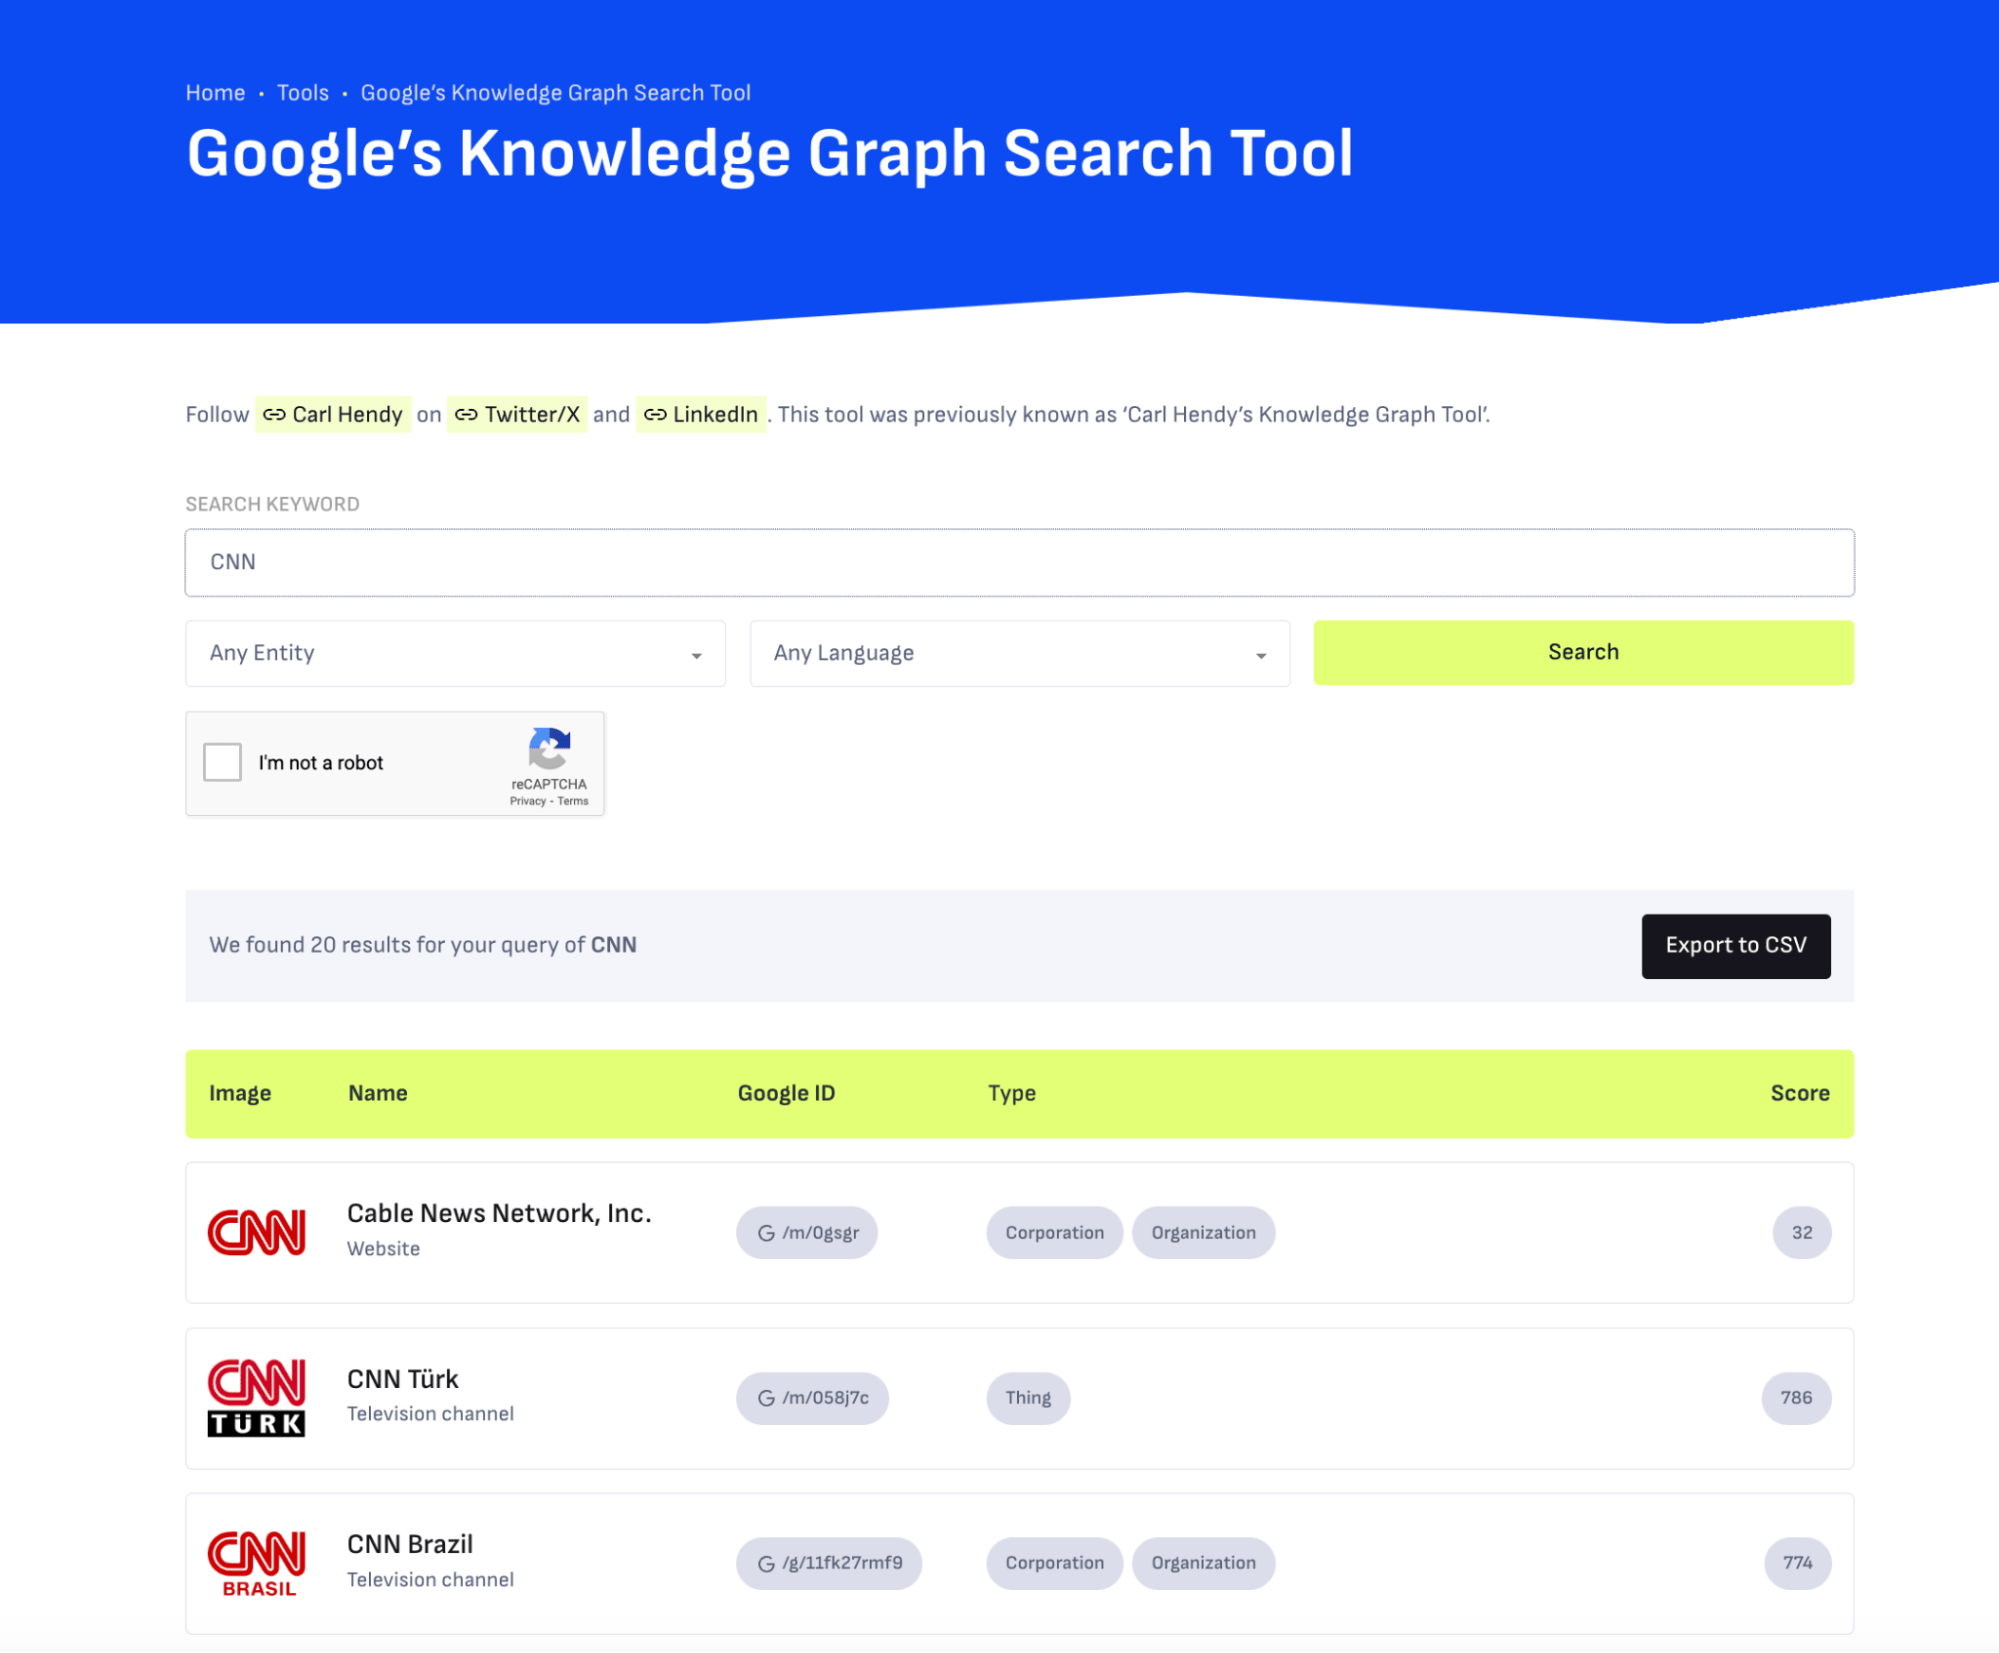This screenshot has height=1653, width=1999.
Task: Click the Google ID icon for Cable News Network
Action: click(x=764, y=1231)
